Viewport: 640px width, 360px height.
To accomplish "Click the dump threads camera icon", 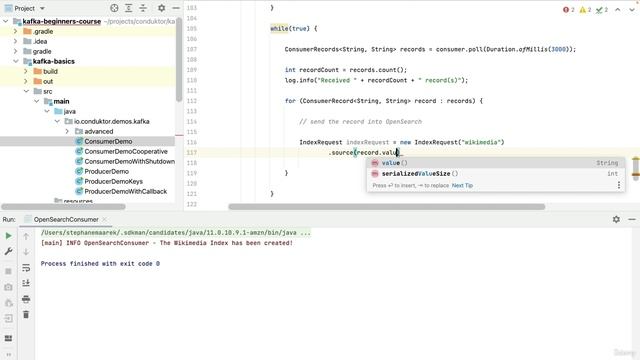I will pos(8,287).
